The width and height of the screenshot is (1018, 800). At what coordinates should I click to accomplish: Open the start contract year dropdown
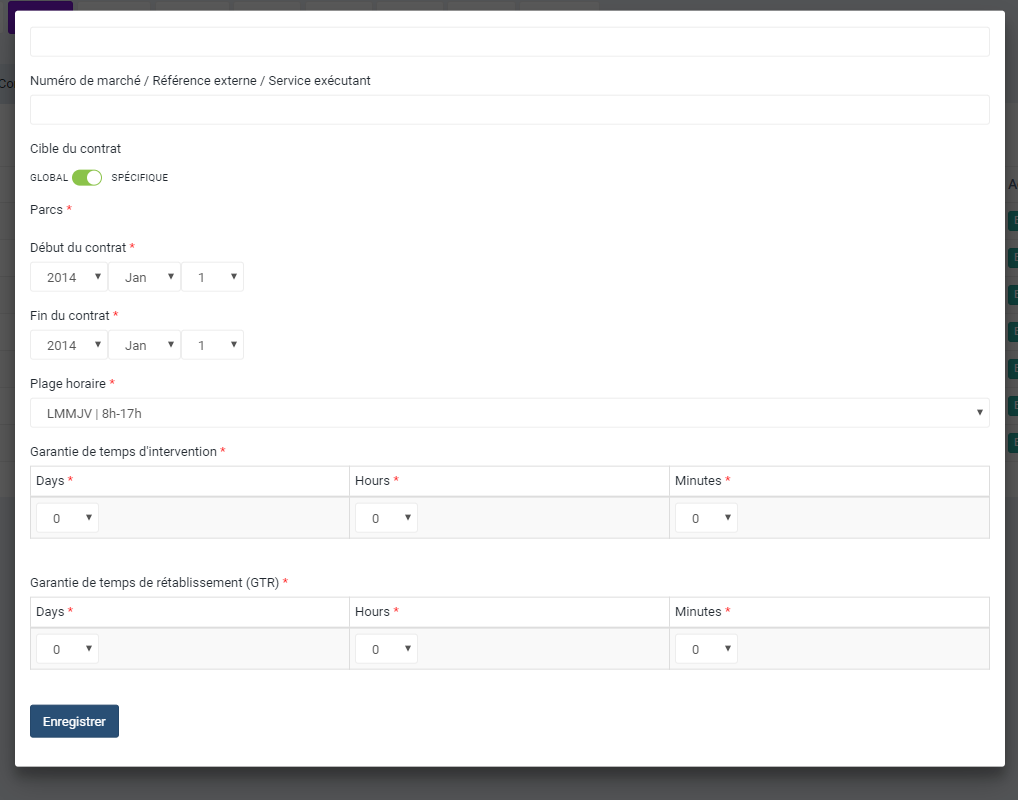(69, 277)
